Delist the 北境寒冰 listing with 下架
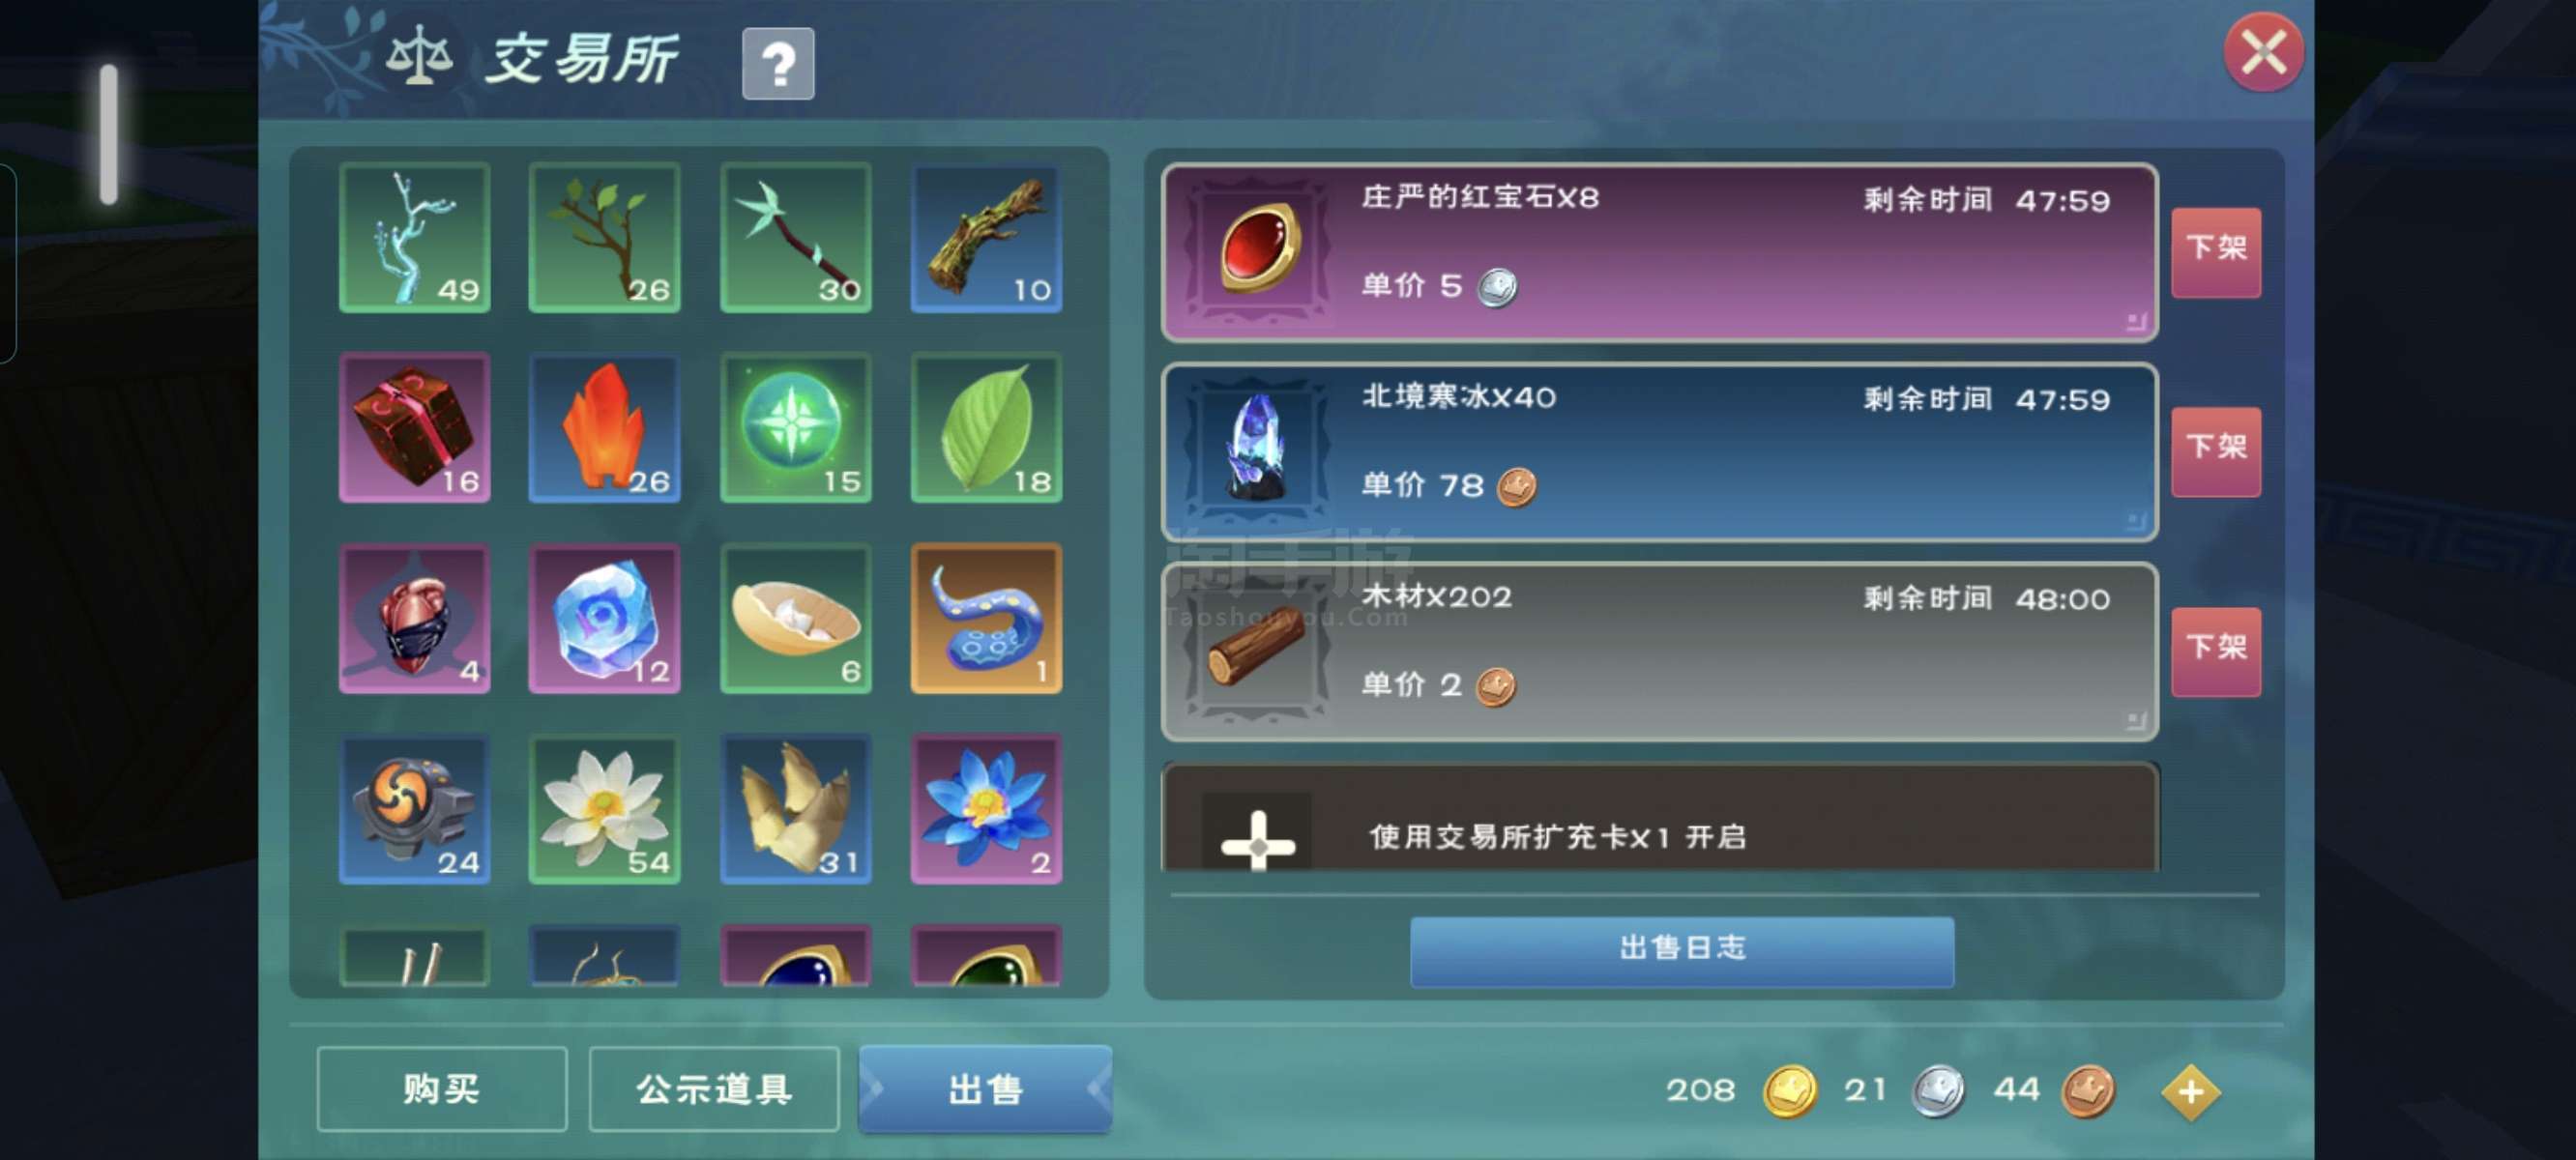The height and width of the screenshot is (1160, 2576). tap(2216, 452)
